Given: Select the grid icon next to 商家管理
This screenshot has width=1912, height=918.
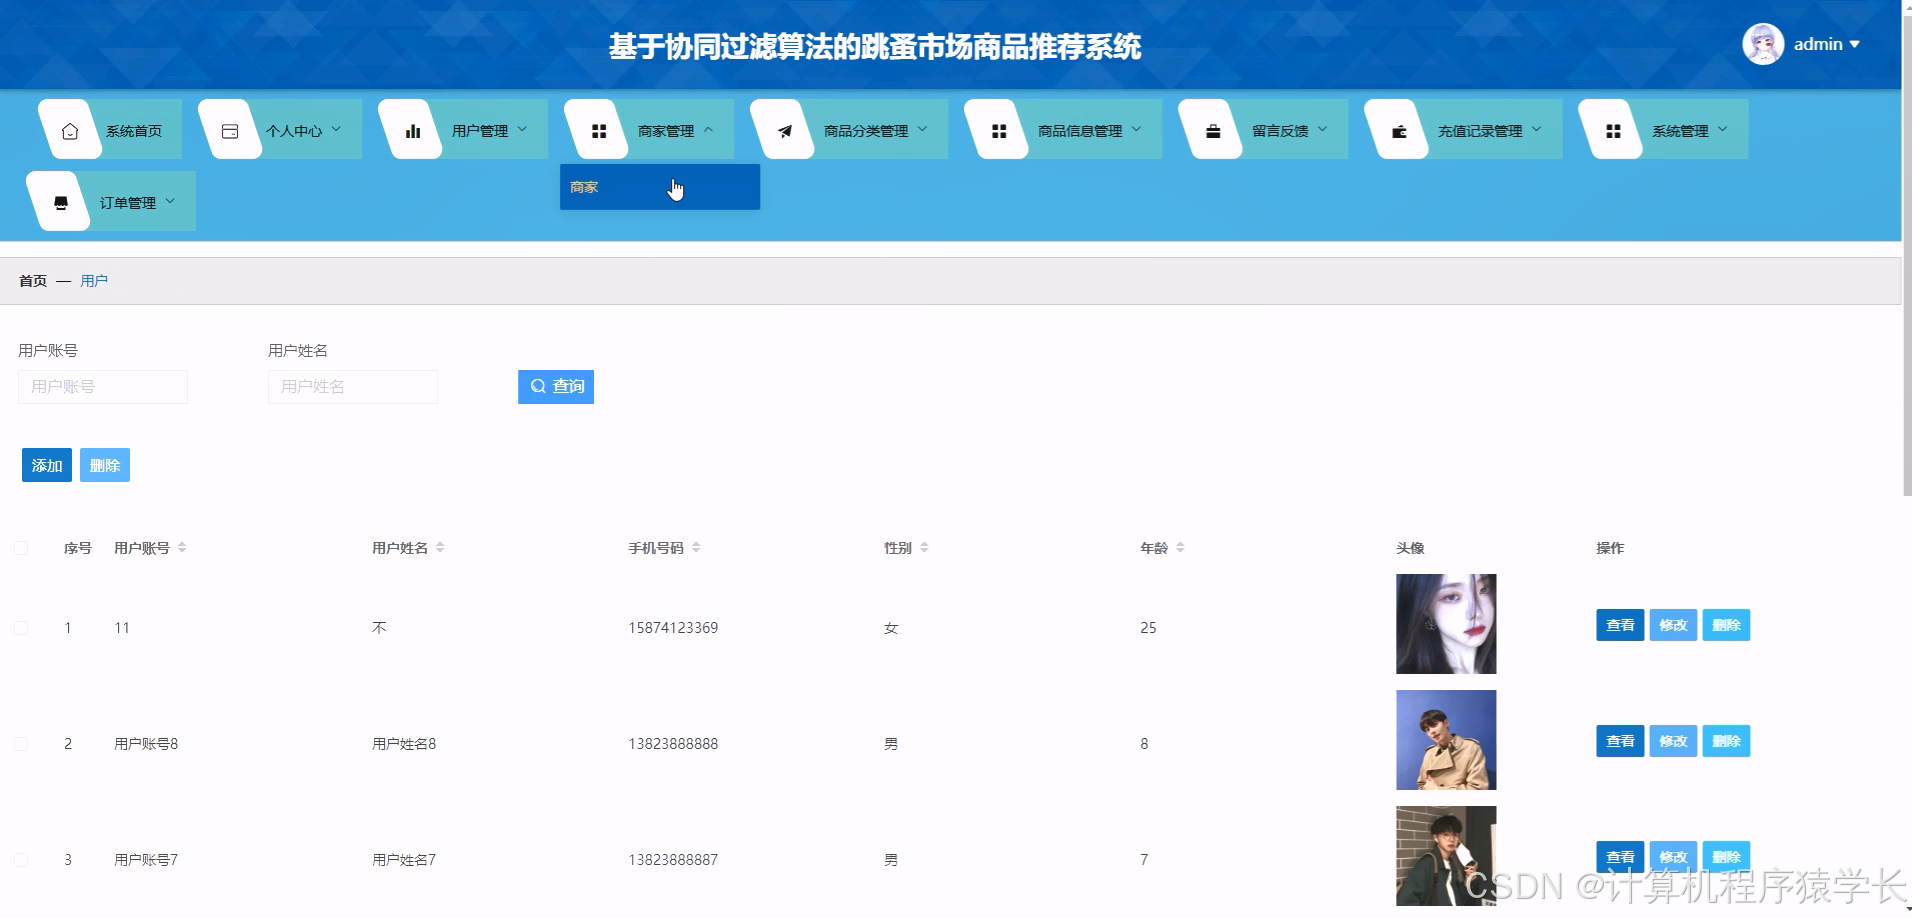Looking at the screenshot, I should coord(601,129).
